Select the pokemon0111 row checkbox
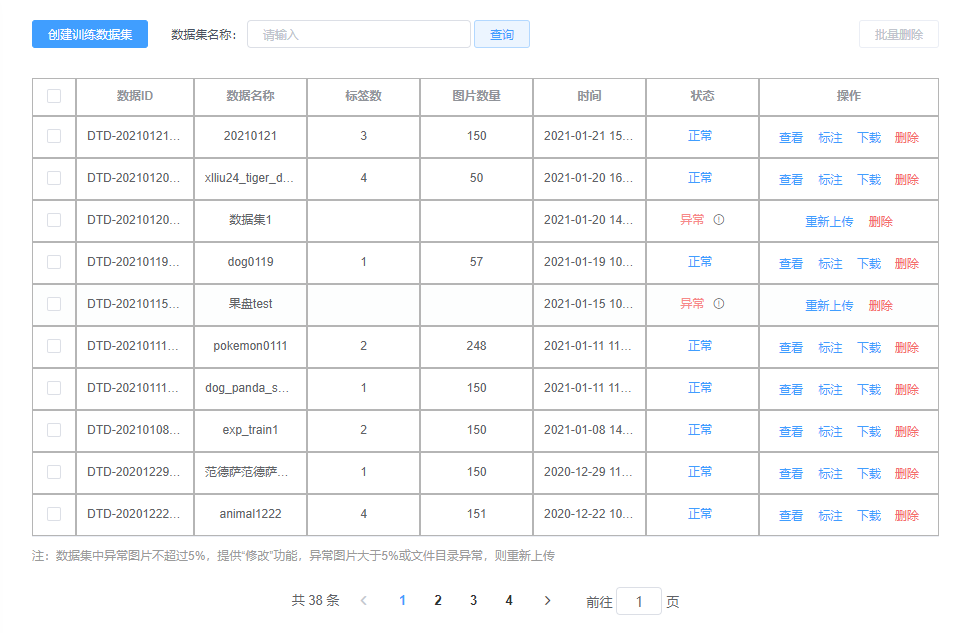 coord(54,346)
